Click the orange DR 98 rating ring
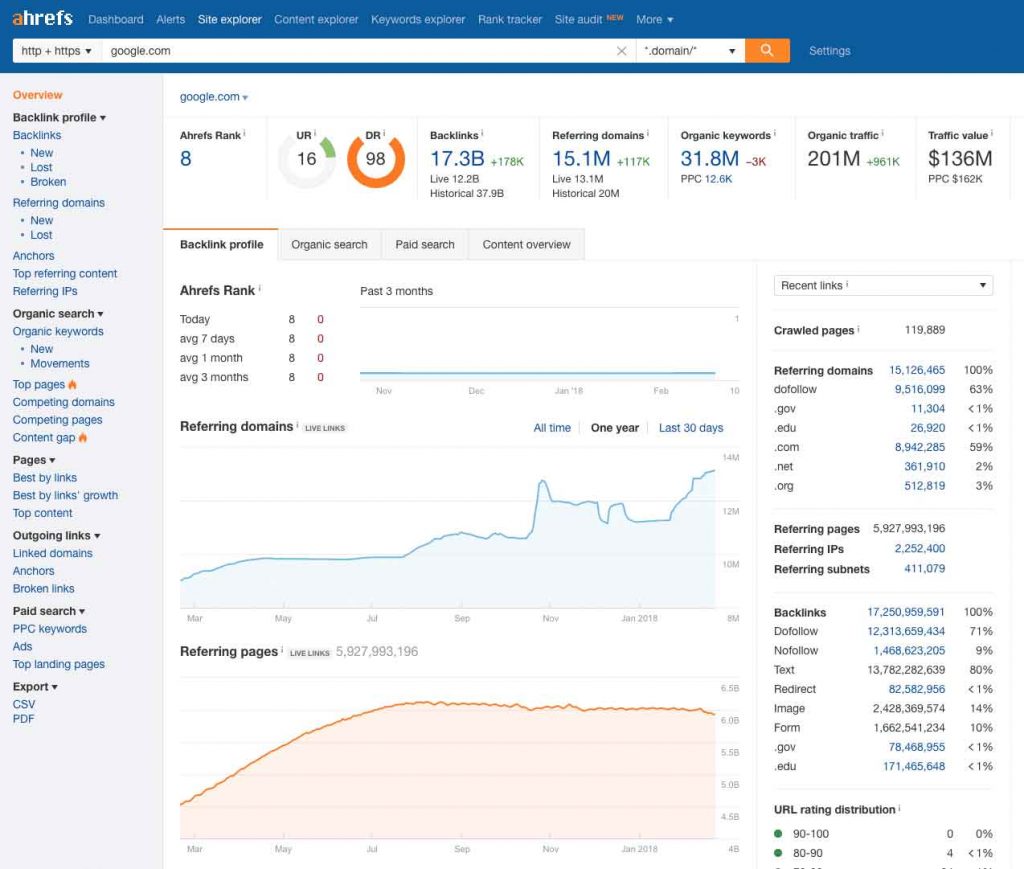The image size is (1024, 869). click(x=375, y=160)
